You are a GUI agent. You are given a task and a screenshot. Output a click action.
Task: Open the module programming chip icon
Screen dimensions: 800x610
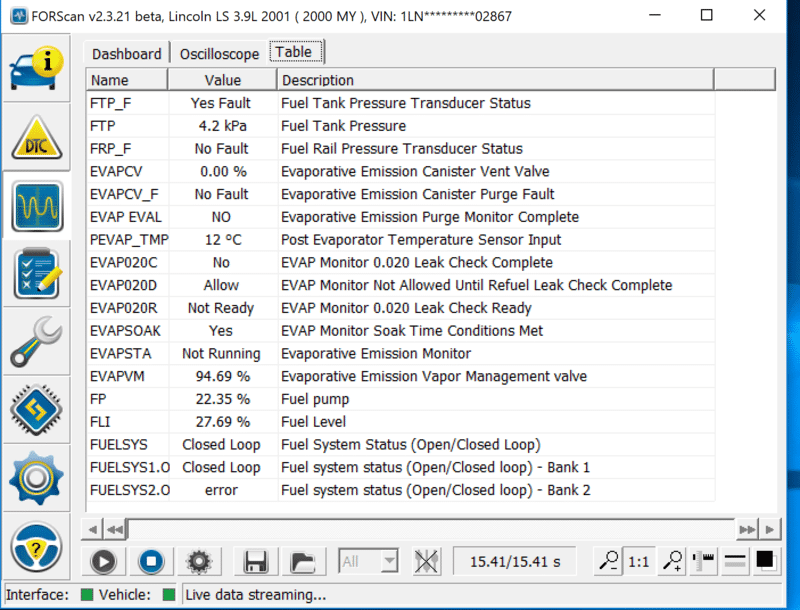pyautogui.click(x=37, y=409)
